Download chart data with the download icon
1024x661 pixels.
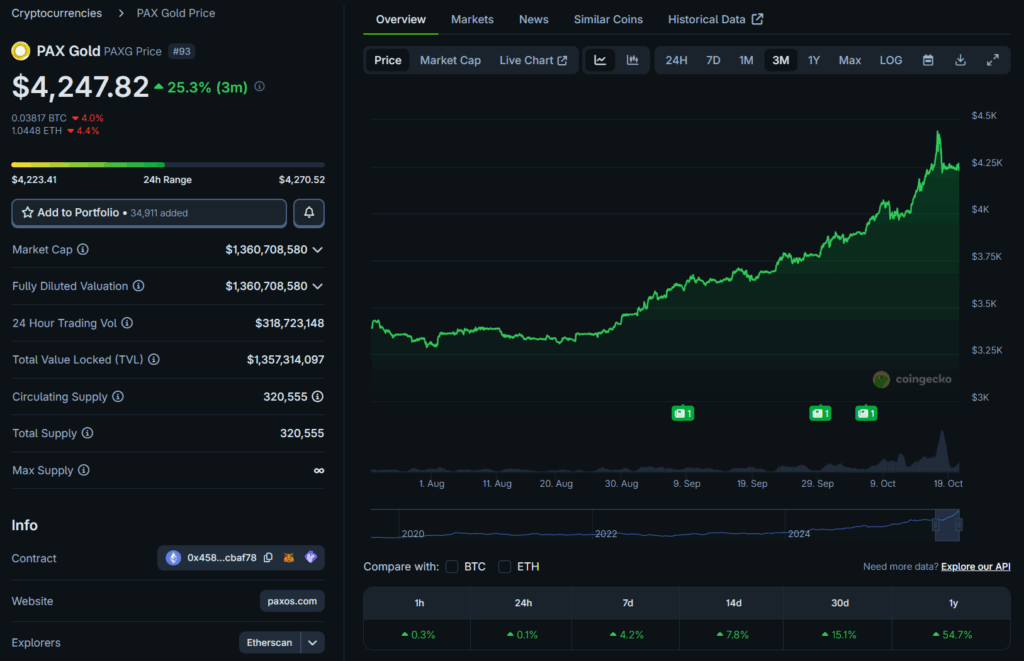tap(960, 60)
